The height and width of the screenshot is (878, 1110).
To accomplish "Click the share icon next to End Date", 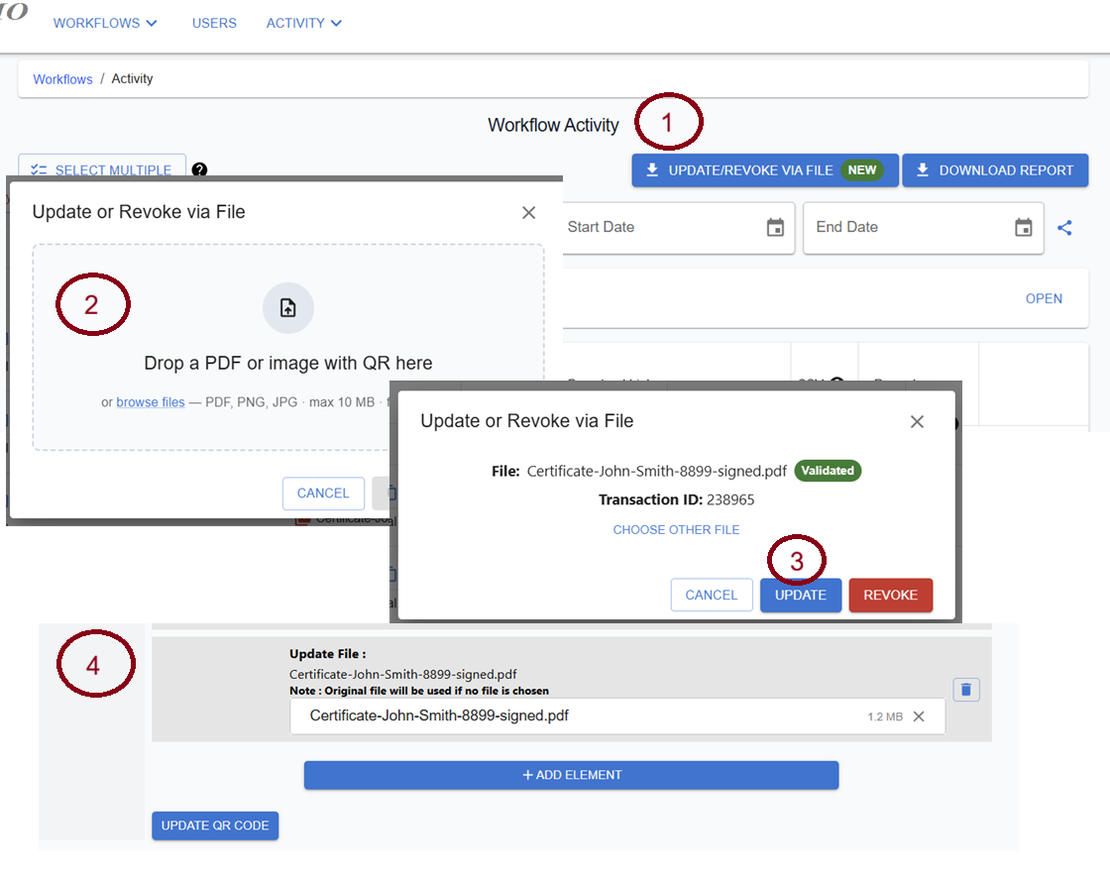I will coord(1065,227).
